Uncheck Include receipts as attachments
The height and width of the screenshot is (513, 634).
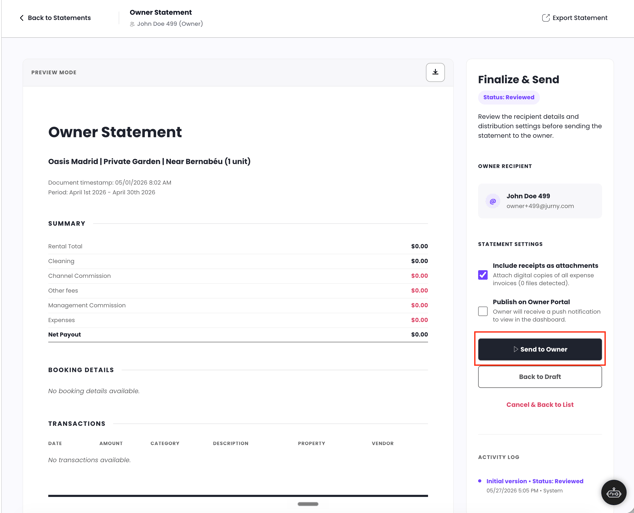(x=483, y=275)
